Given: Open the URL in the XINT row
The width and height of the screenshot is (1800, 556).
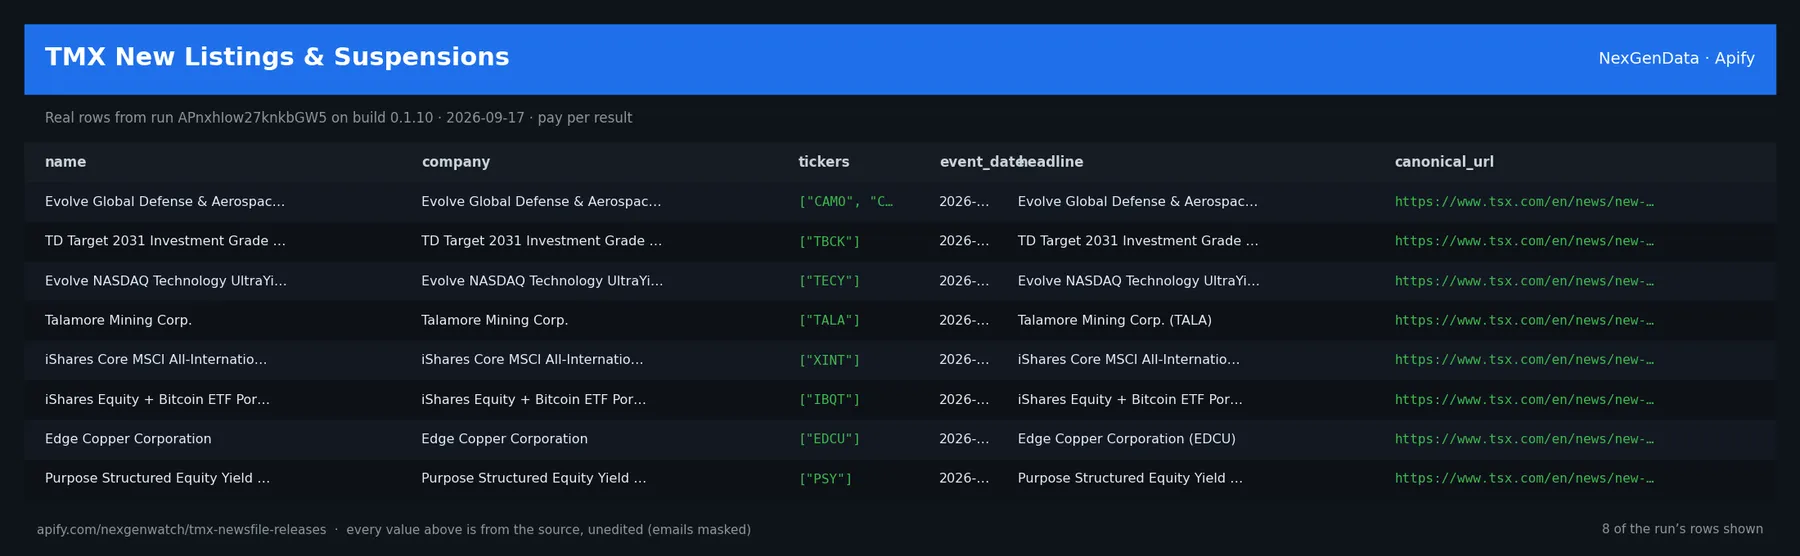Looking at the screenshot, I should click(x=1524, y=360).
